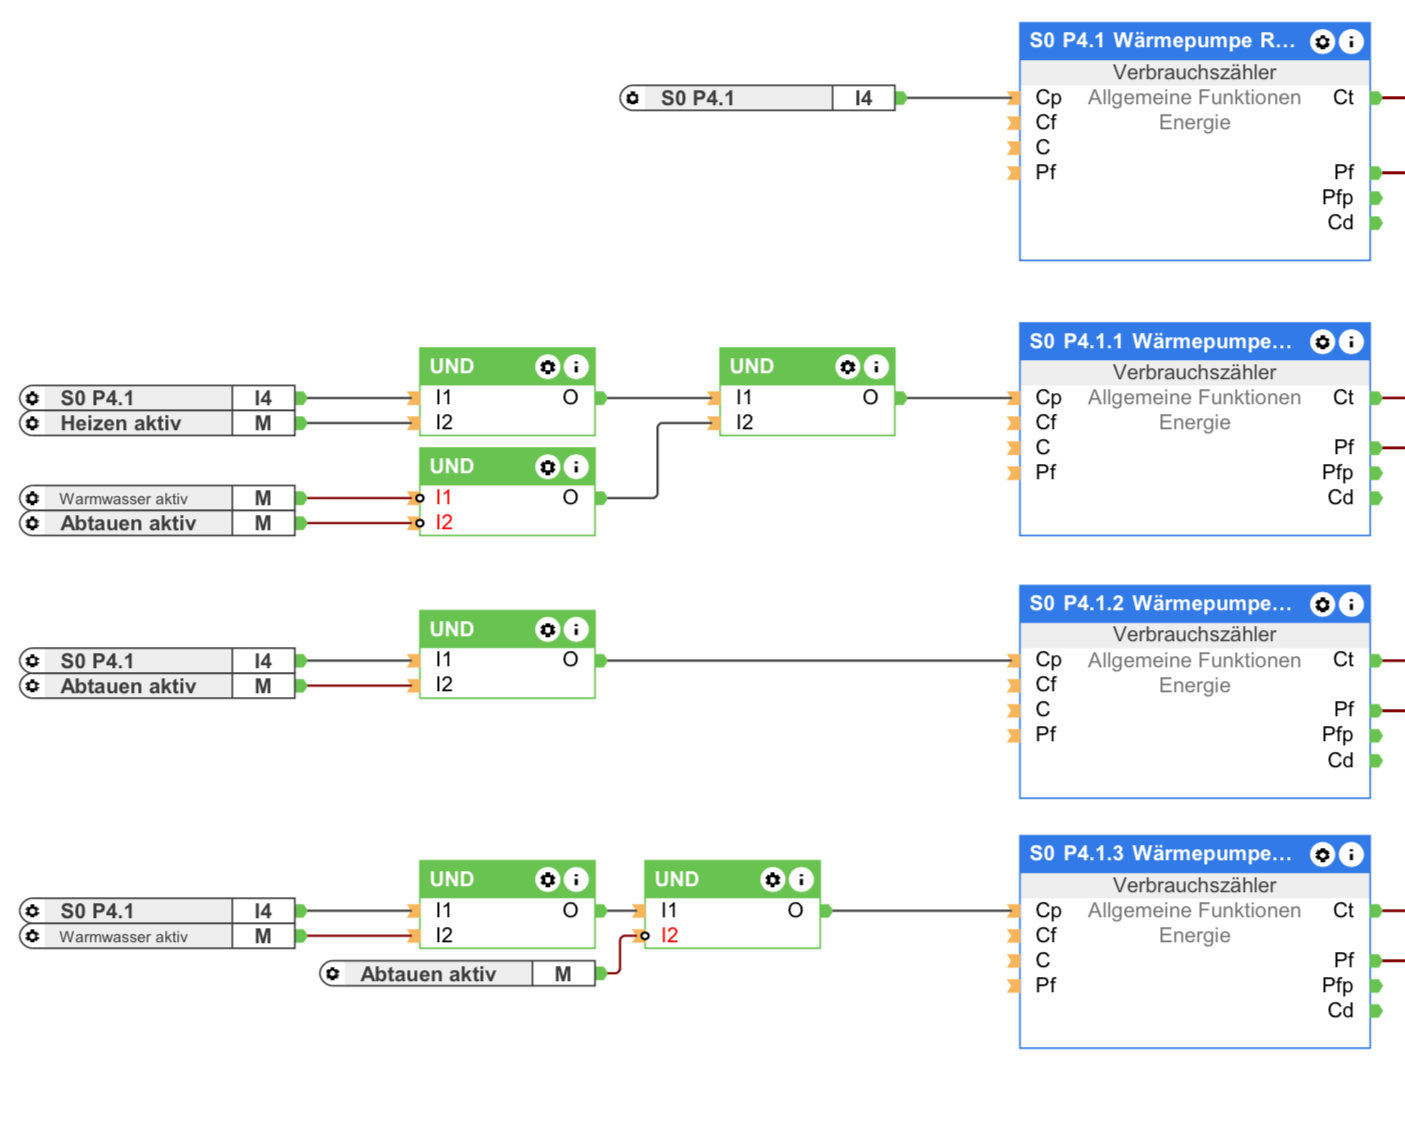Select Cd output pin of S0 P4.1 Wärmepumpe R... block
1405x1140 pixels.
(1376, 223)
